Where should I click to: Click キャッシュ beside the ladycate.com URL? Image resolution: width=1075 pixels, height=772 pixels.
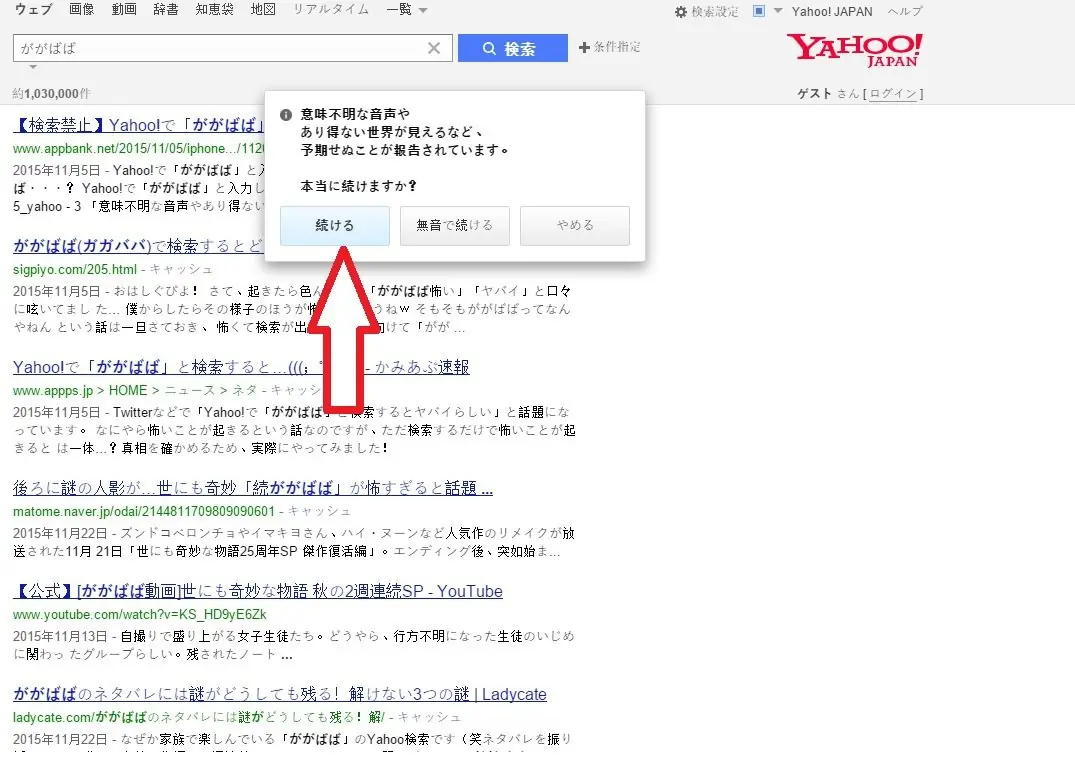[429, 717]
